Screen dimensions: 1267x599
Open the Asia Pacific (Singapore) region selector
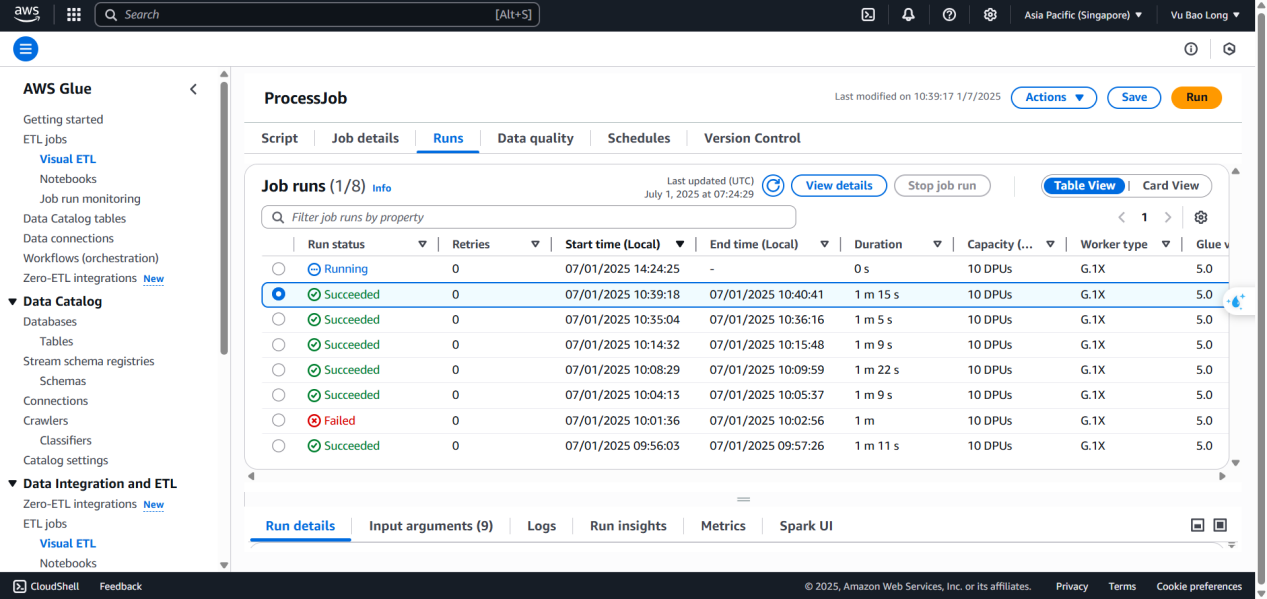pyautogui.click(x=1083, y=15)
